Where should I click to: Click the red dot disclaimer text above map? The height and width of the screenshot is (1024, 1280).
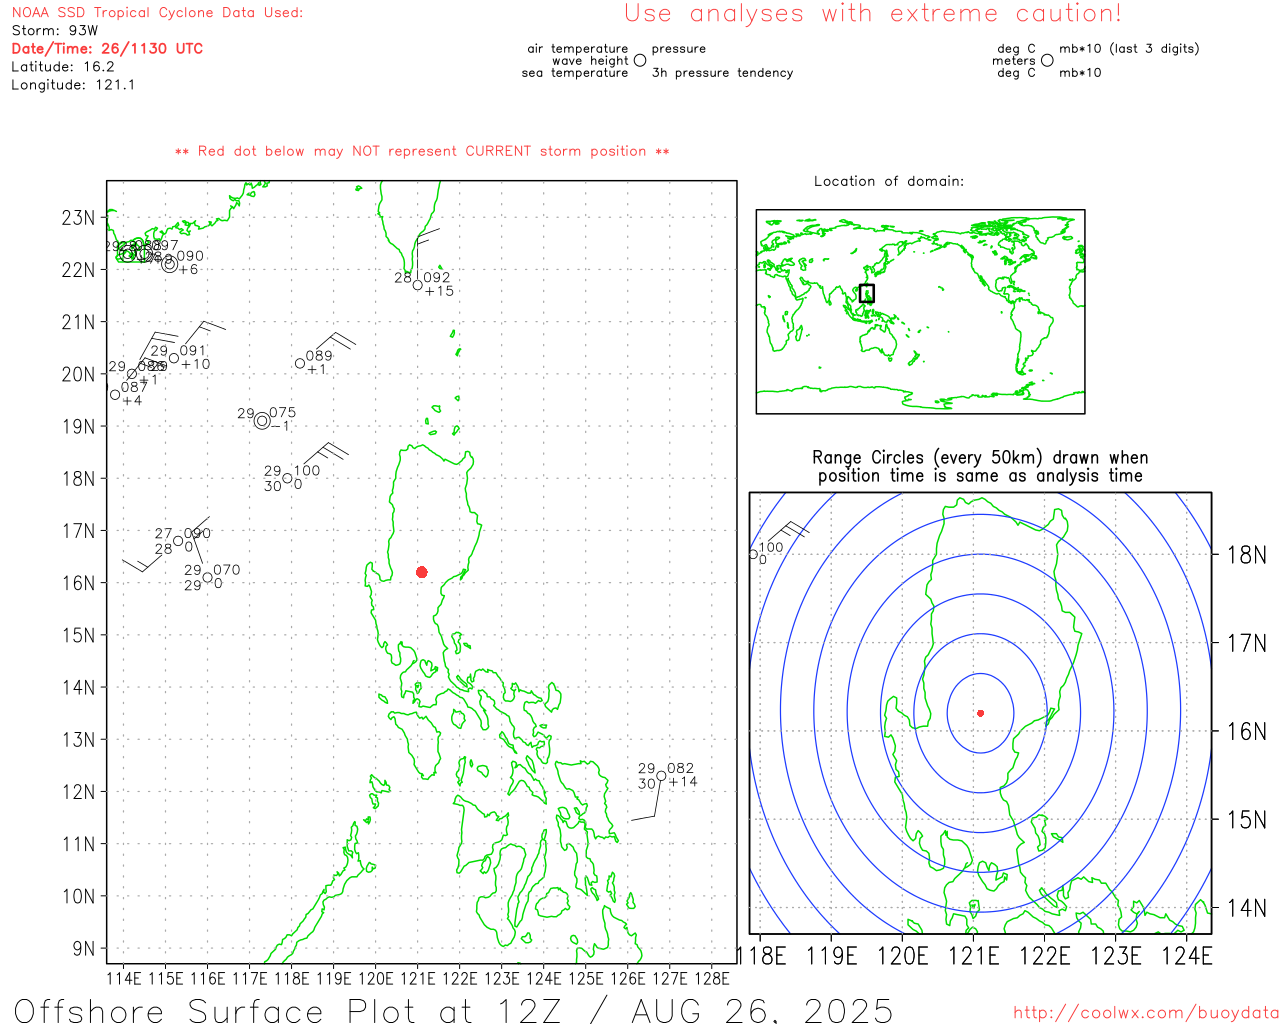[422, 152]
